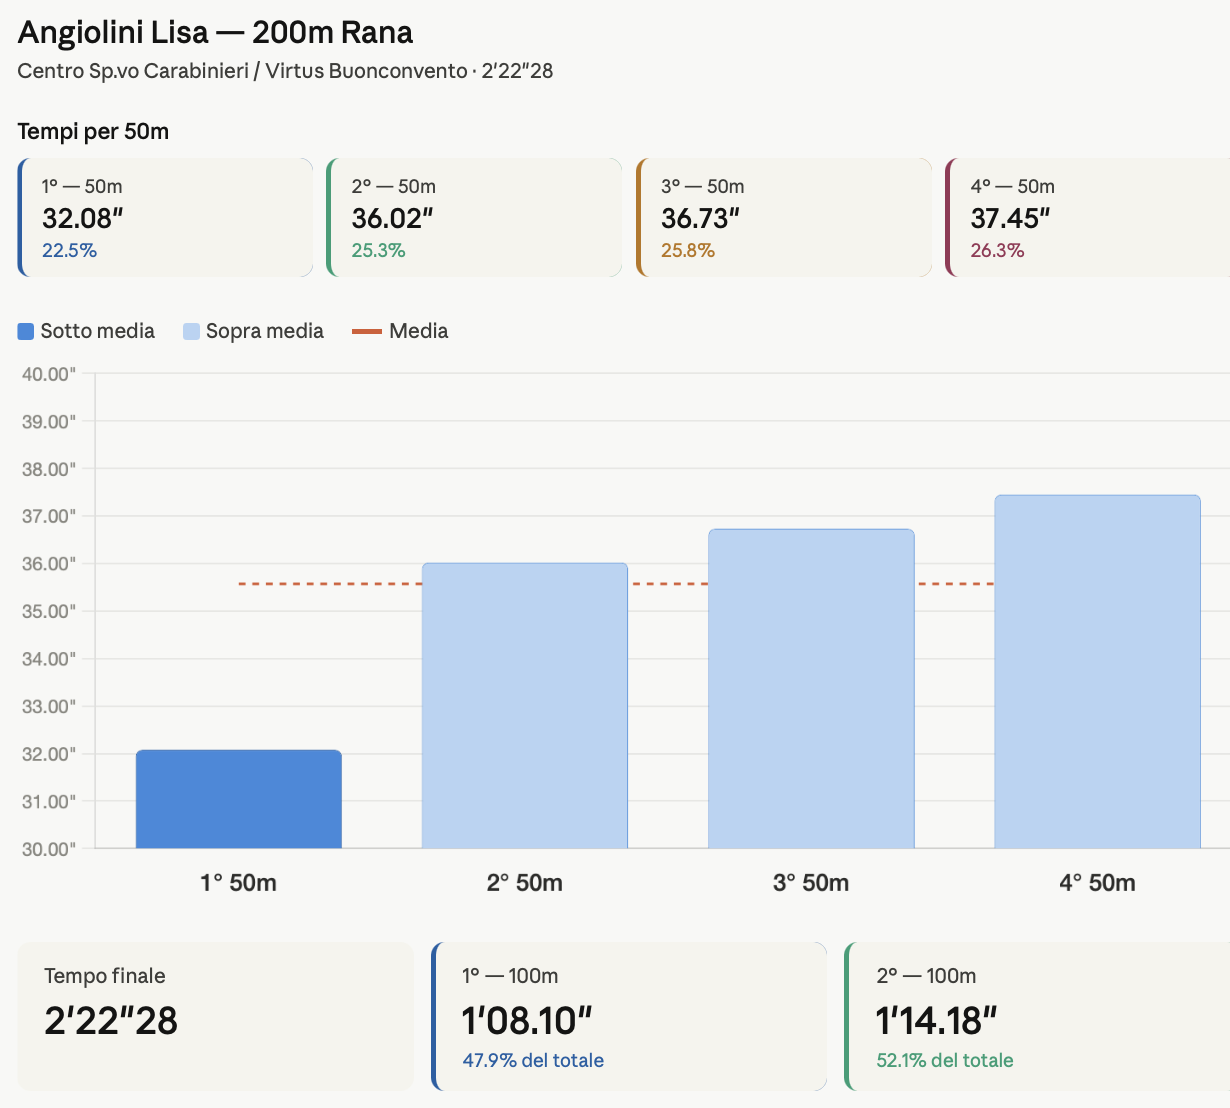Select the 3° 50m bar in chart

coord(811,688)
